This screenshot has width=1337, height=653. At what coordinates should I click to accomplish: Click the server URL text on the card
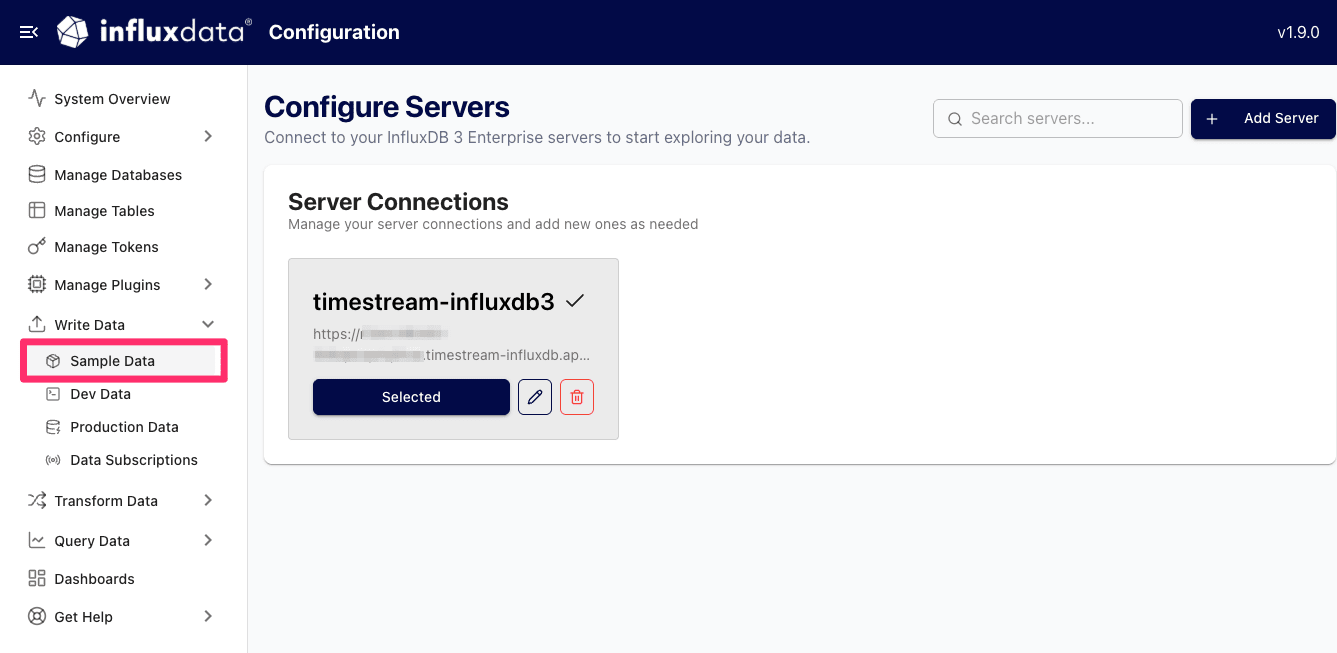pos(451,344)
